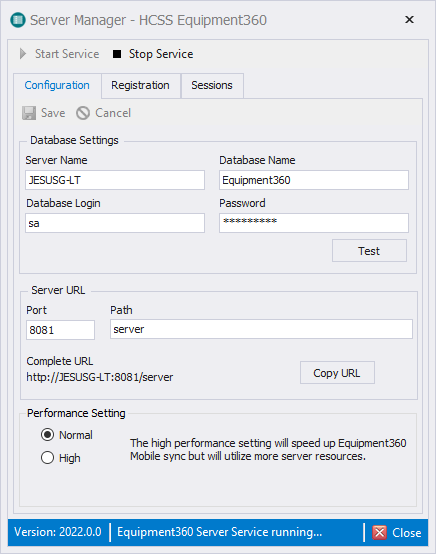Click the Equipment360 Server Service running status
436x554 pixels.
click(x=219, y=532)
